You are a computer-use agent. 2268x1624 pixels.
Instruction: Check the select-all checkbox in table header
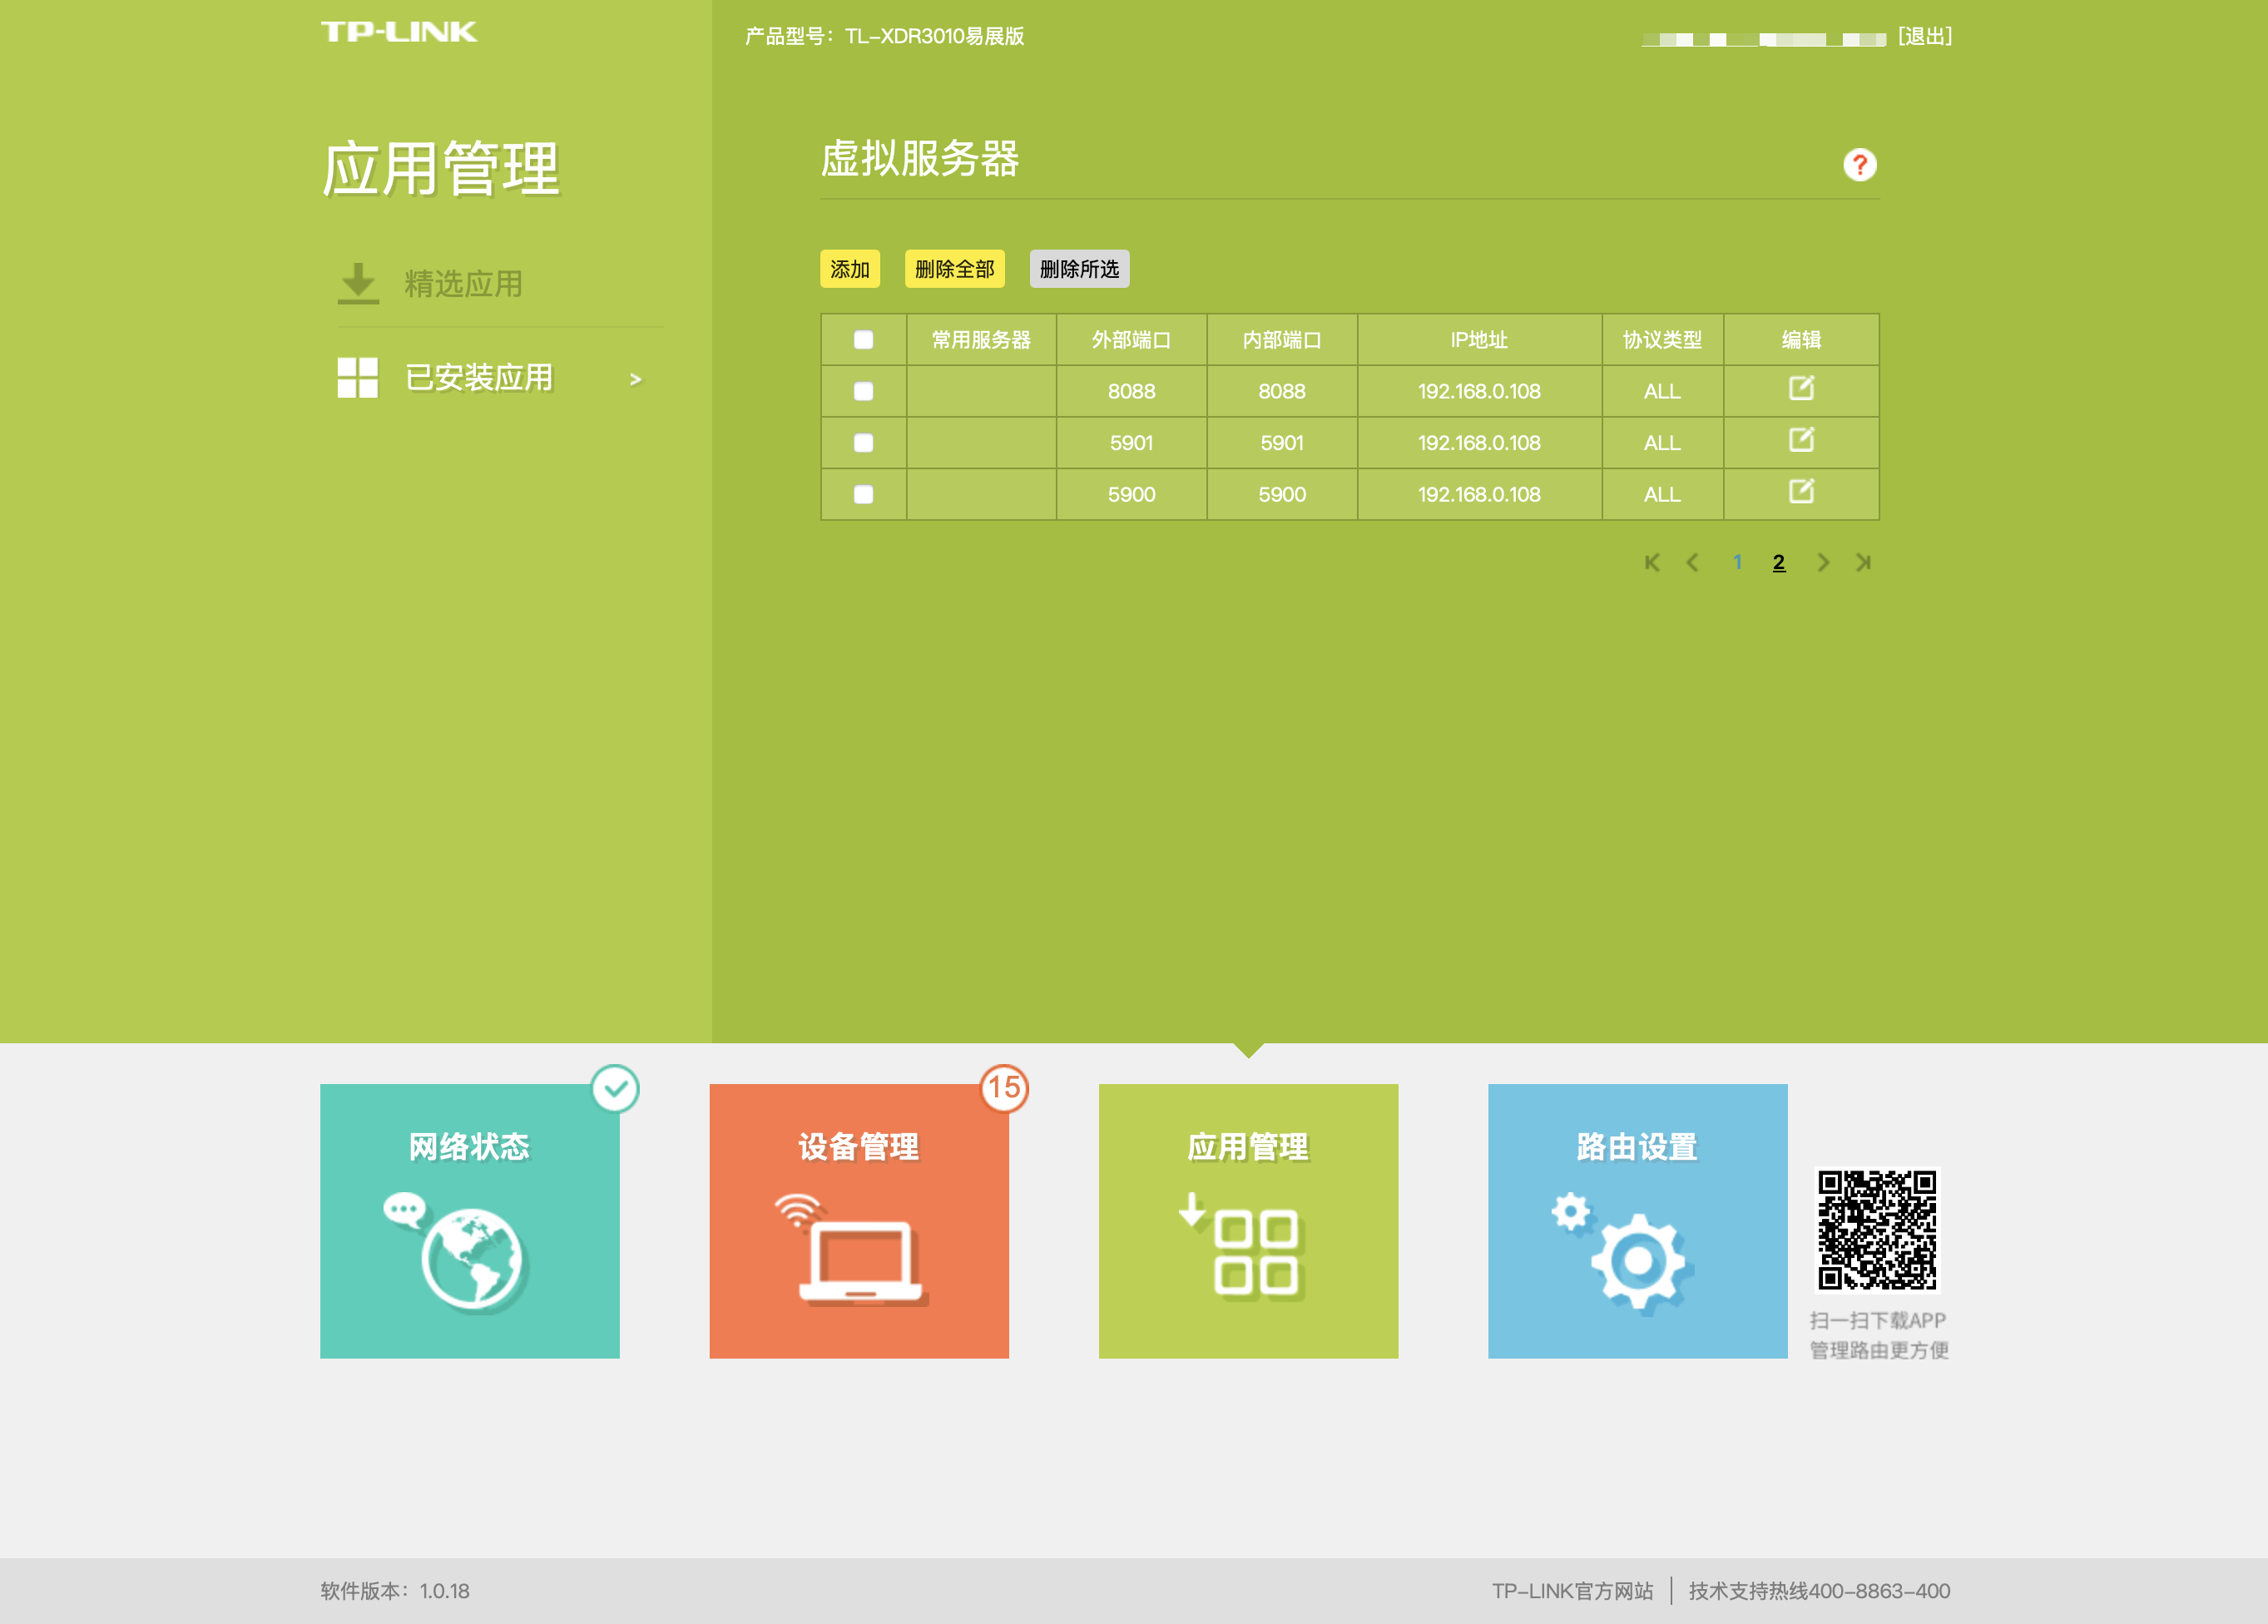click(863, 340)
